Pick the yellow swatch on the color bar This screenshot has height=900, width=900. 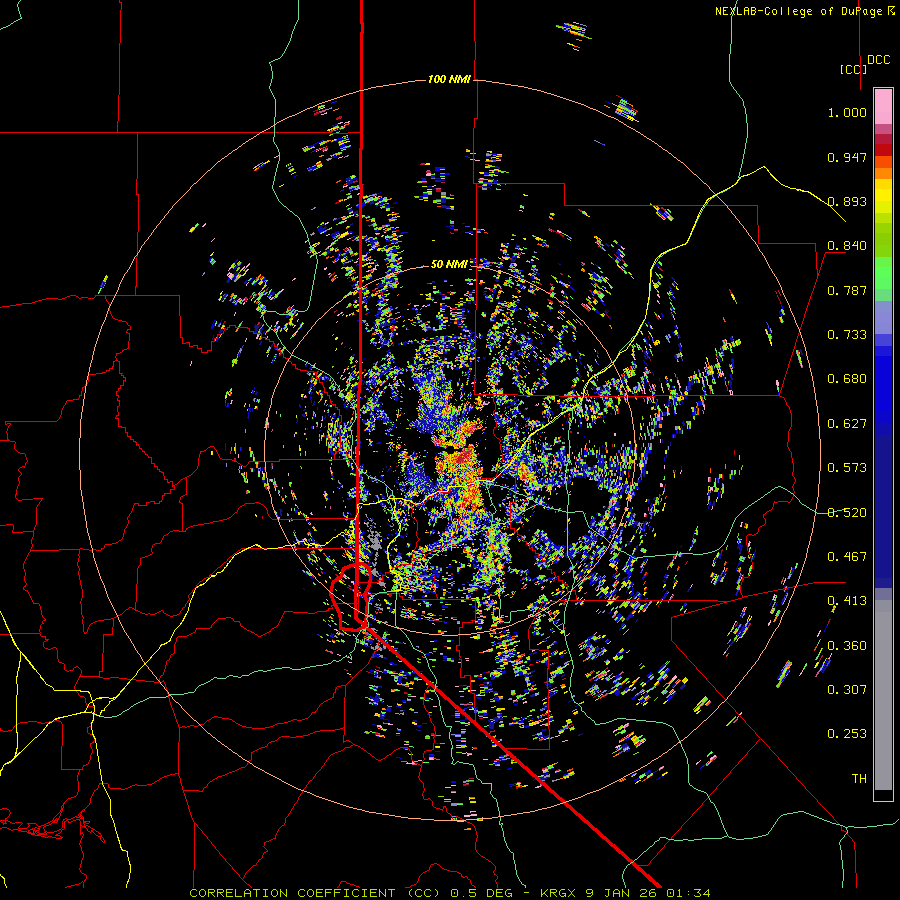pyautogui.click(x=883, y=196)
